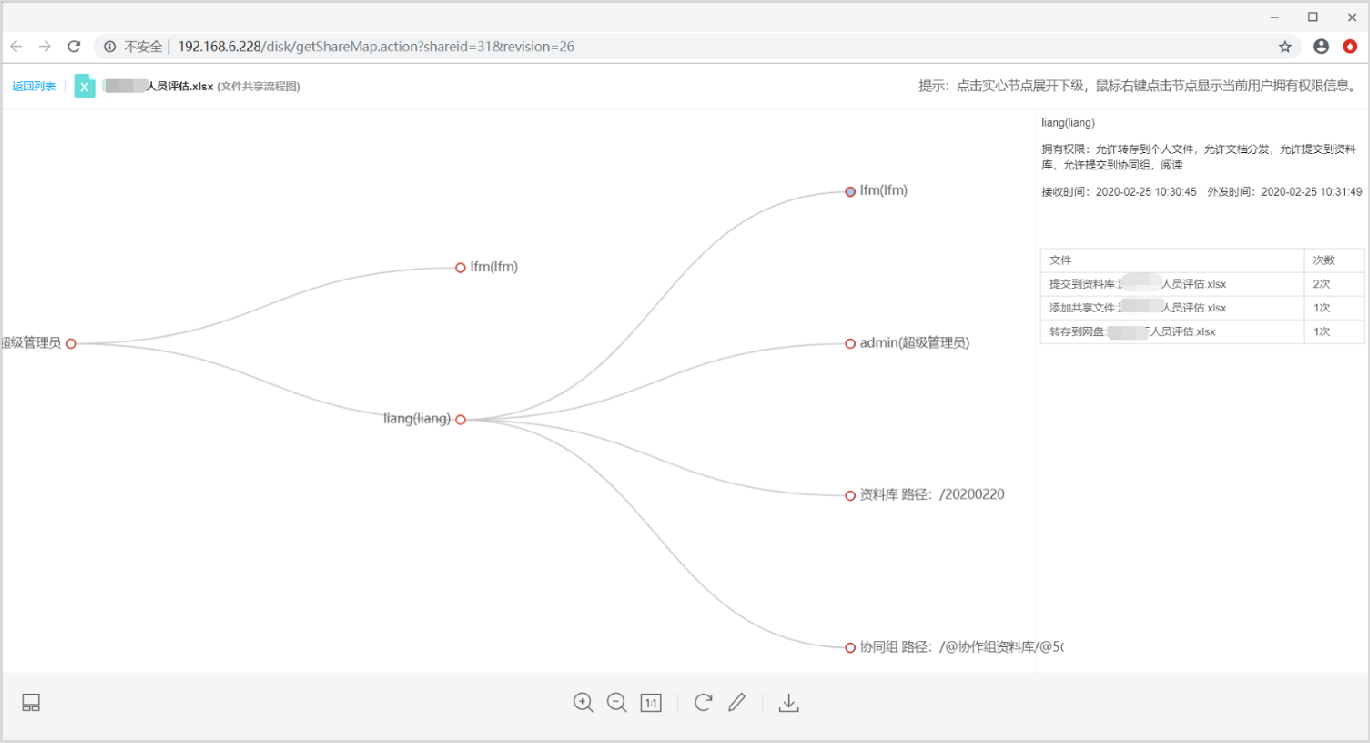
Task: Click the browser address bar URL
Action: pyautogui.click(x=375, y=46)
